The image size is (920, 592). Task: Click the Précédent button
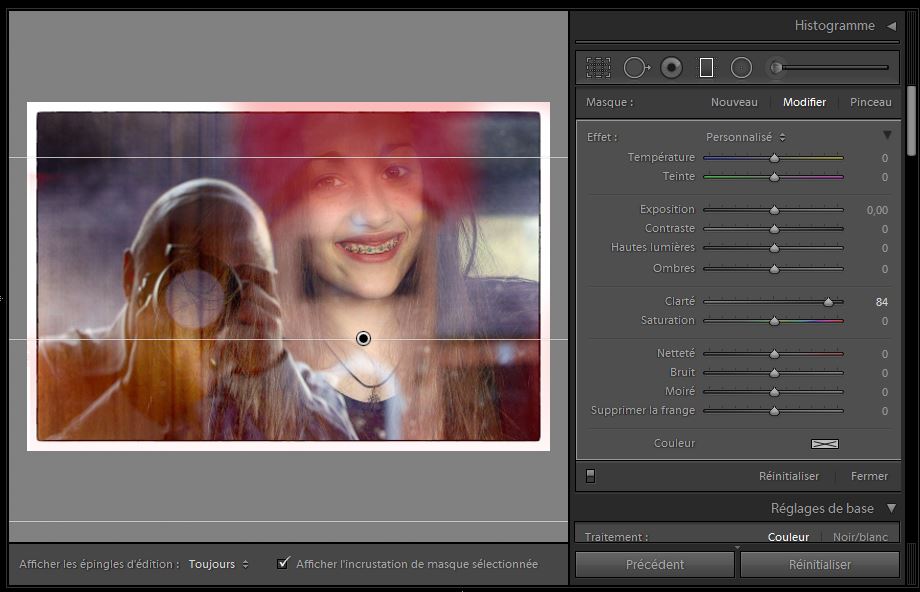pyautogui.click(x=655, y=564)
